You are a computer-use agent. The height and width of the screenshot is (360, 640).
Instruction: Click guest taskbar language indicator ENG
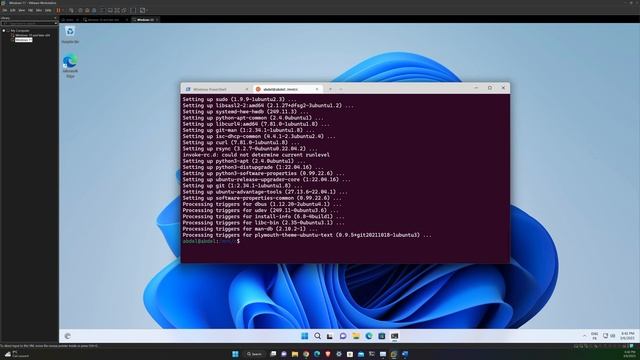click(x=594, y=336)
